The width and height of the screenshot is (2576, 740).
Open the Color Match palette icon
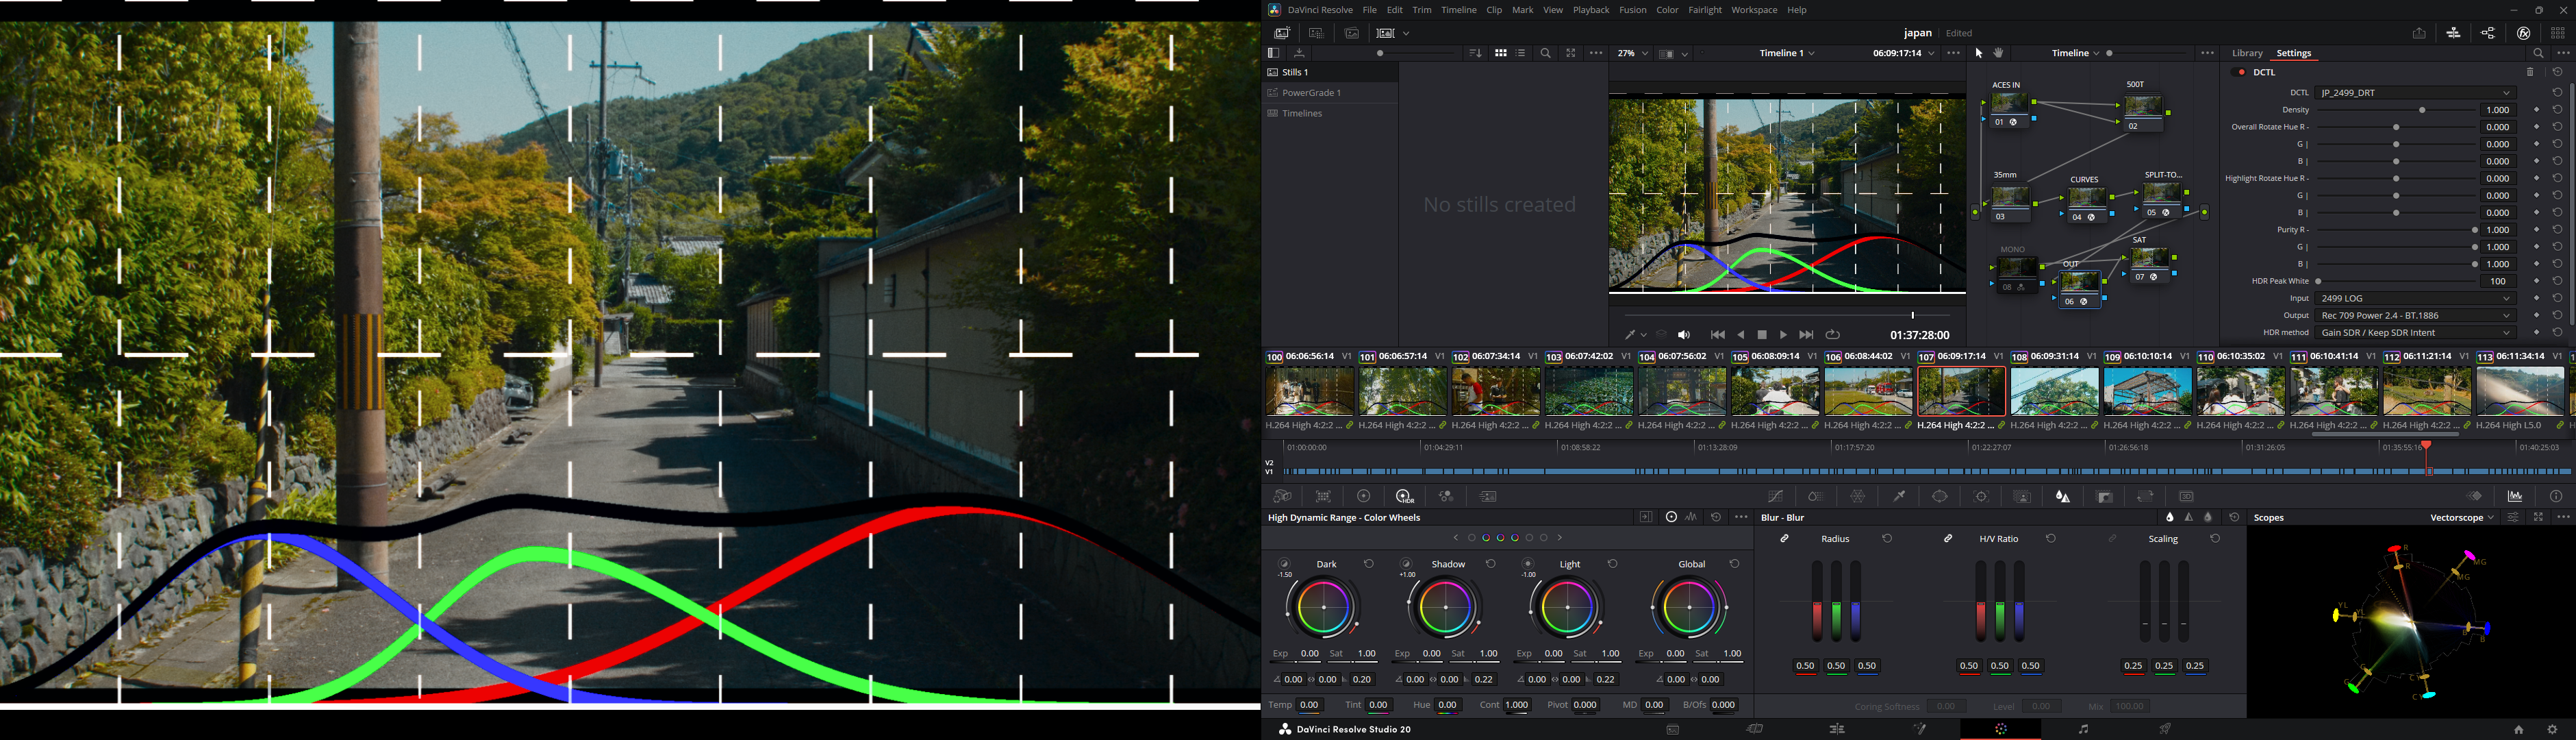pos(1323,497)
